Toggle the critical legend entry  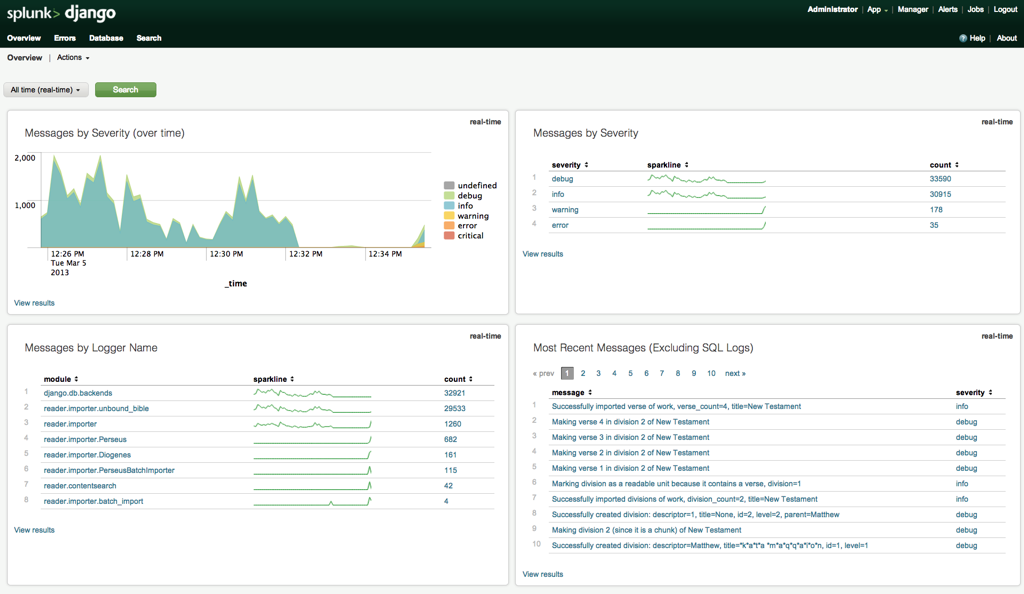464,236
